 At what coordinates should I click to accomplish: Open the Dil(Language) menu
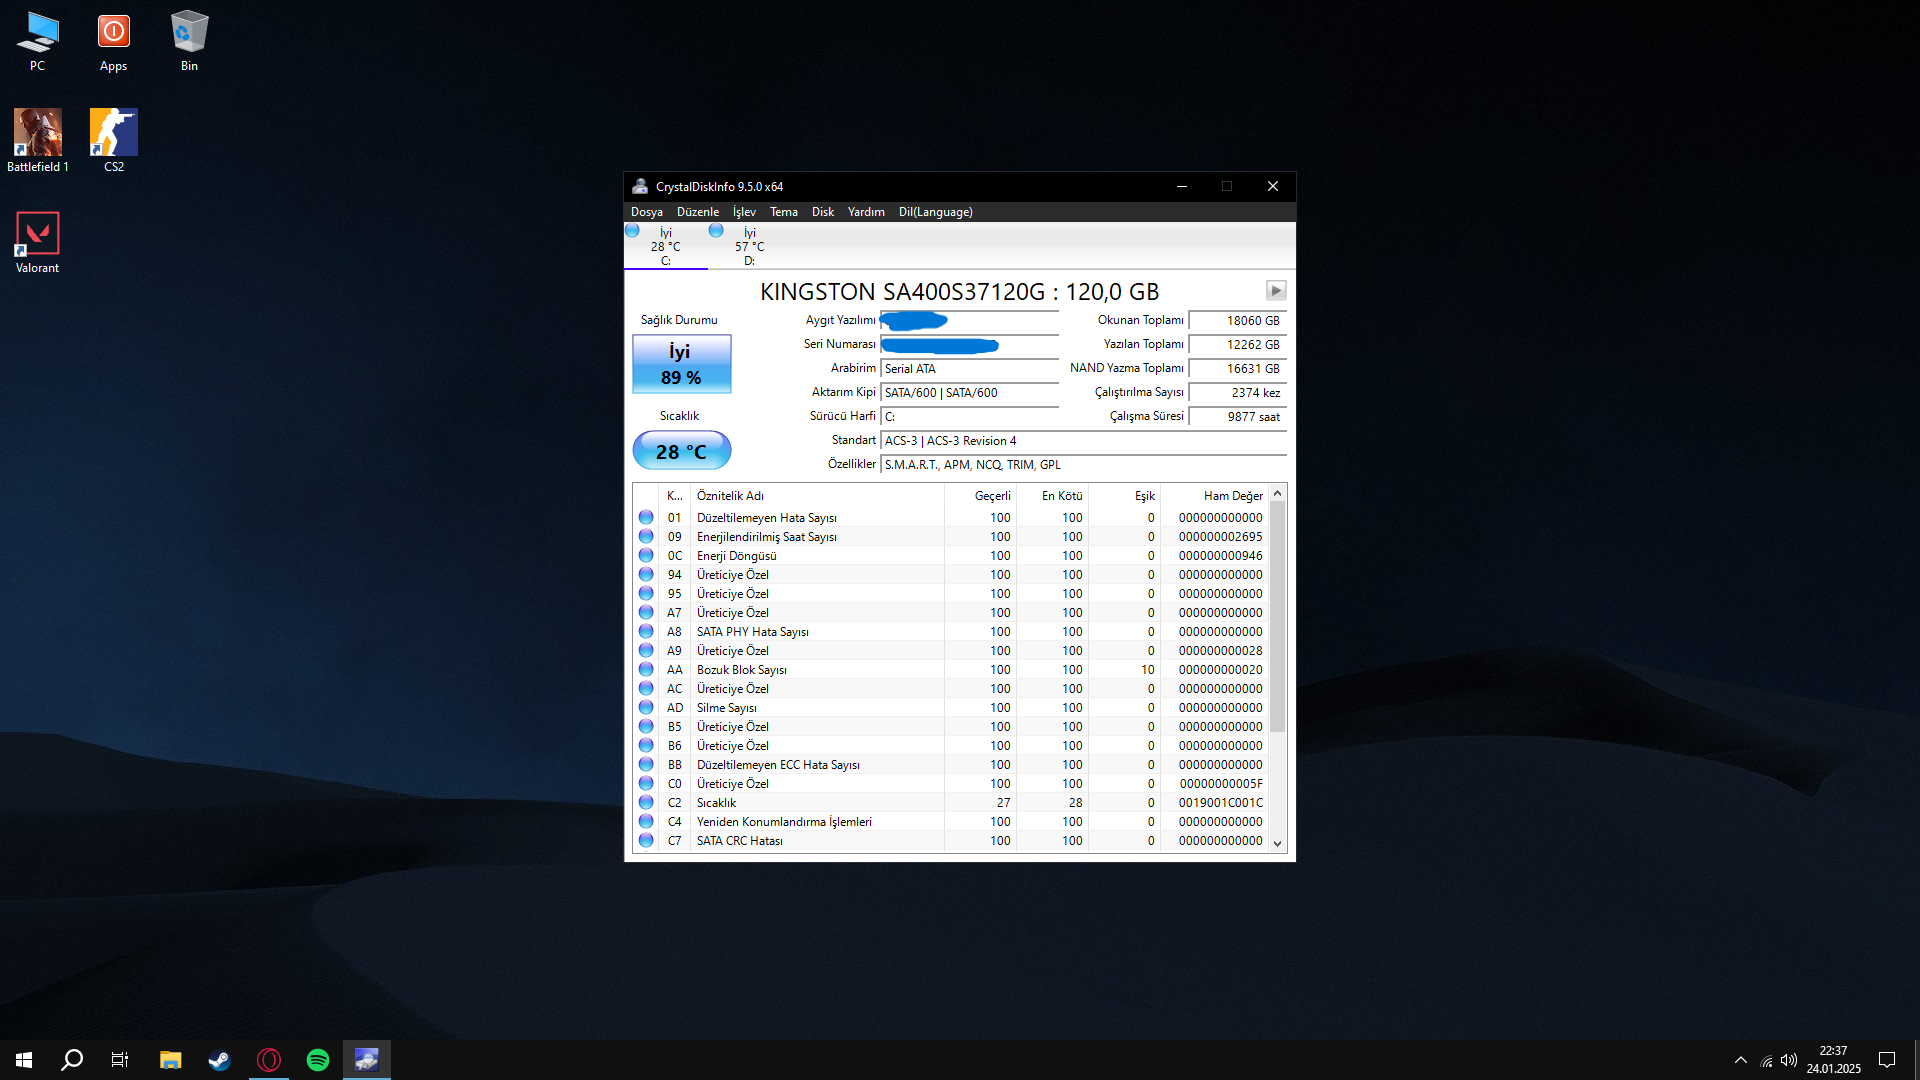pyautogui.click(x=936, y=212)
